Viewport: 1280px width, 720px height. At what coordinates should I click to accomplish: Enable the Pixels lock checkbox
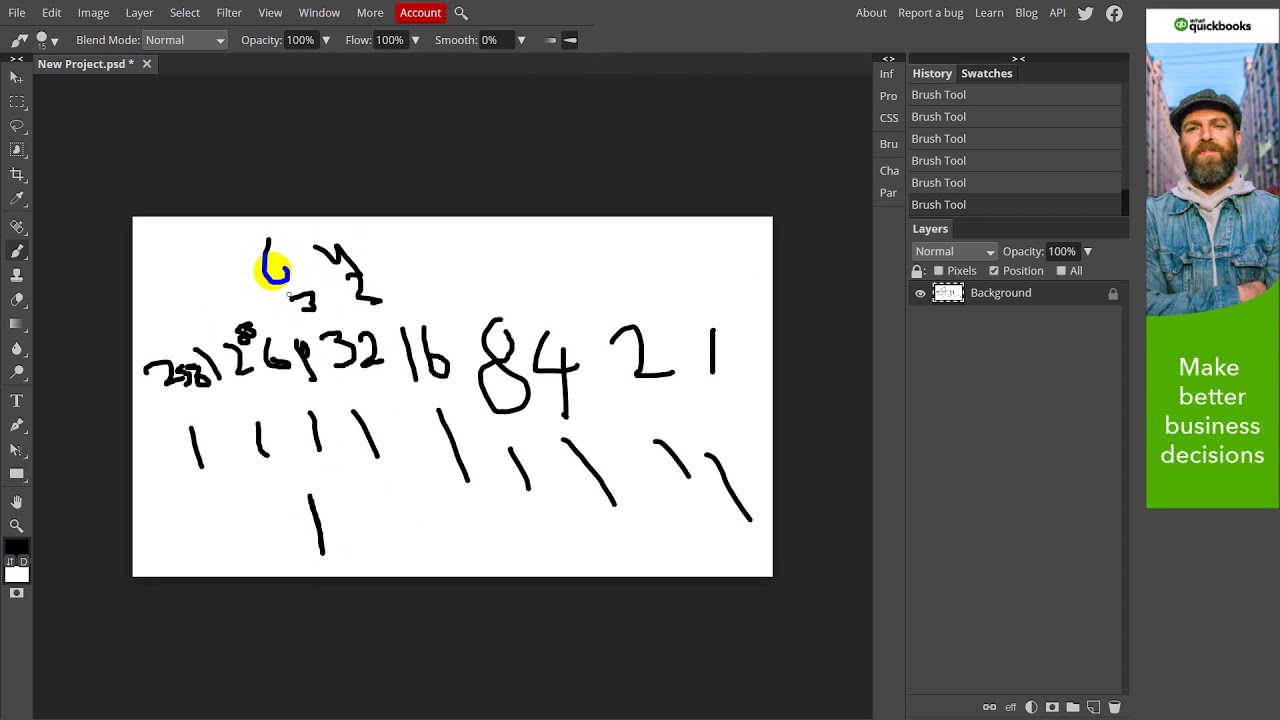[938, 271]
